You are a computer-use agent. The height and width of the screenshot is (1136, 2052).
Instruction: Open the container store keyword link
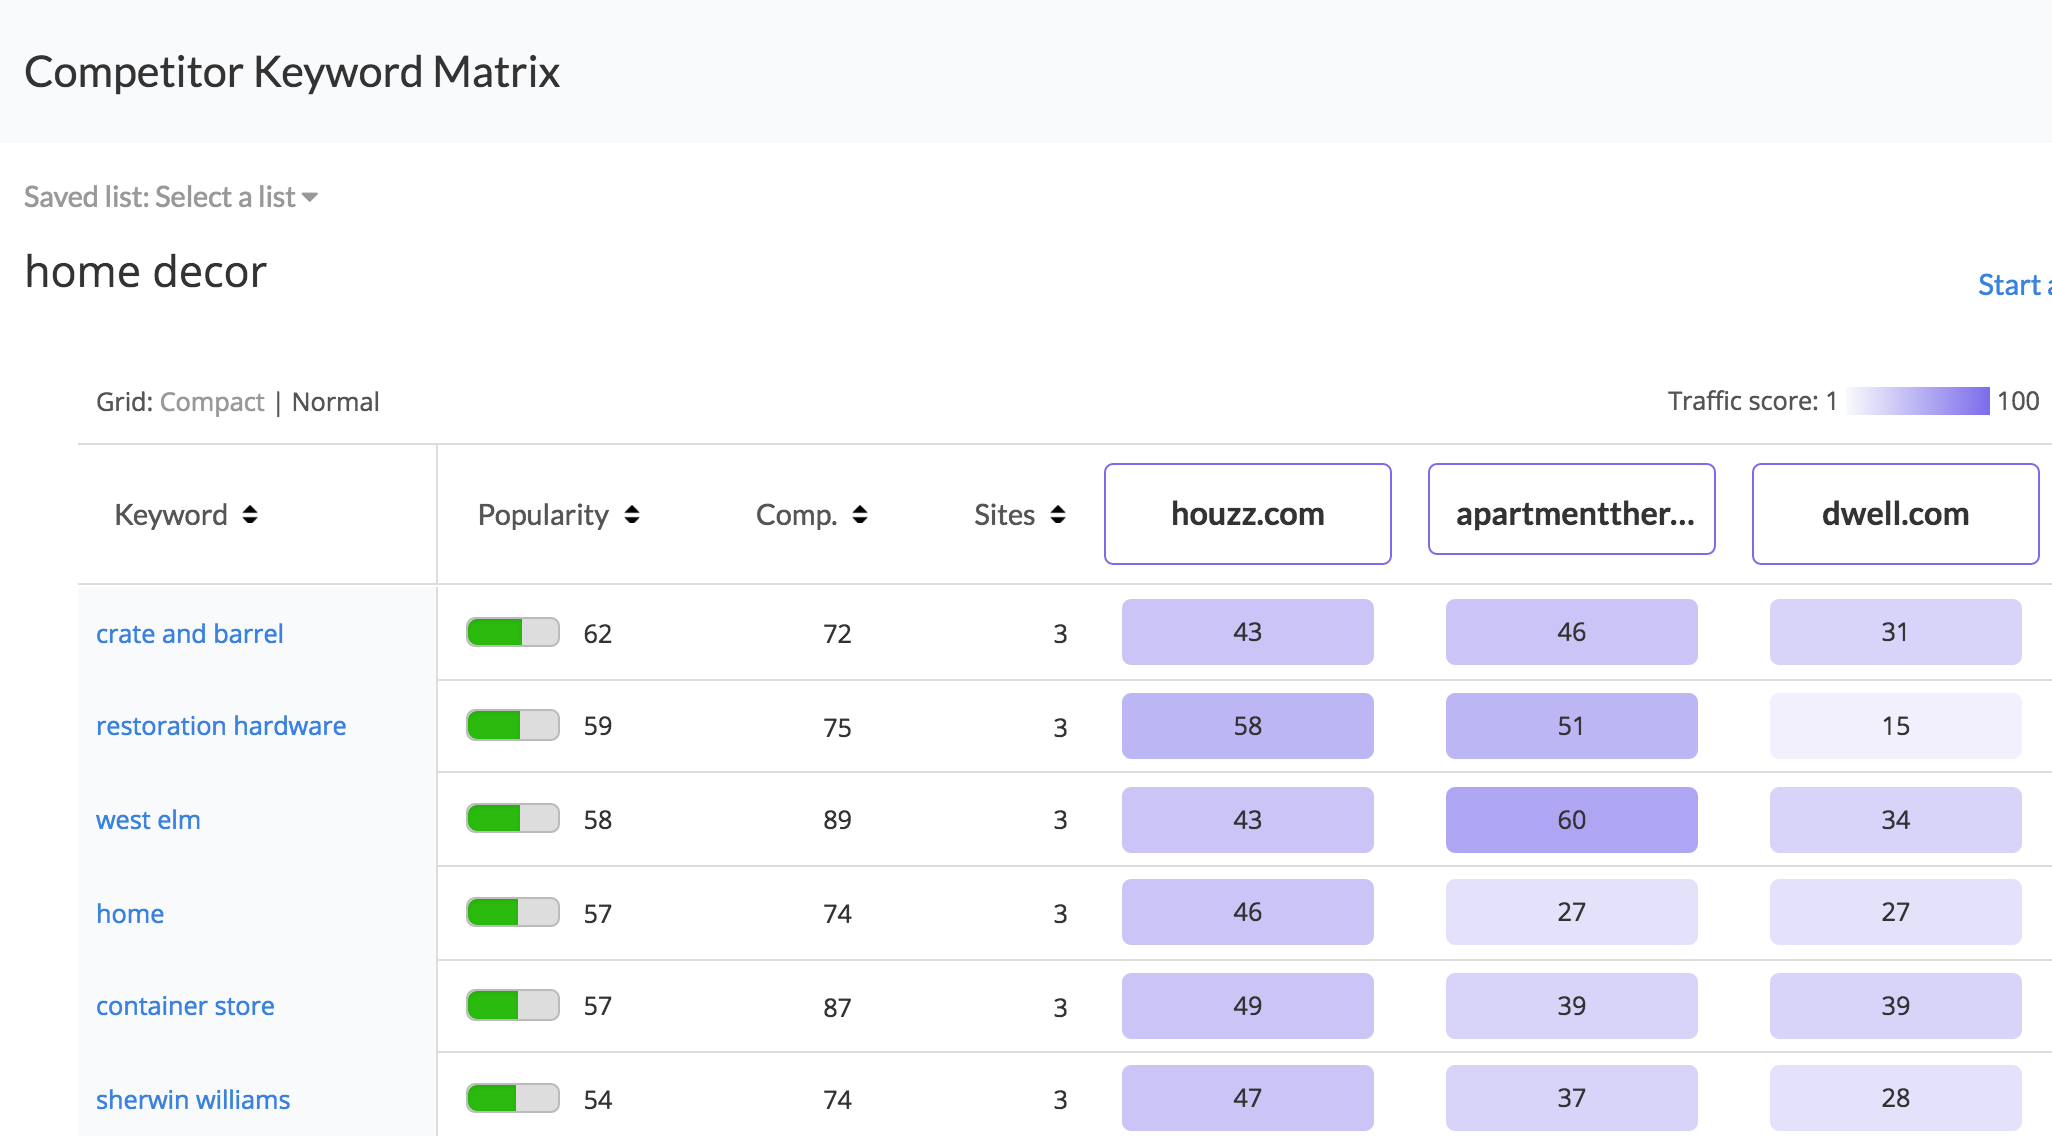[x=184, y=1006]
